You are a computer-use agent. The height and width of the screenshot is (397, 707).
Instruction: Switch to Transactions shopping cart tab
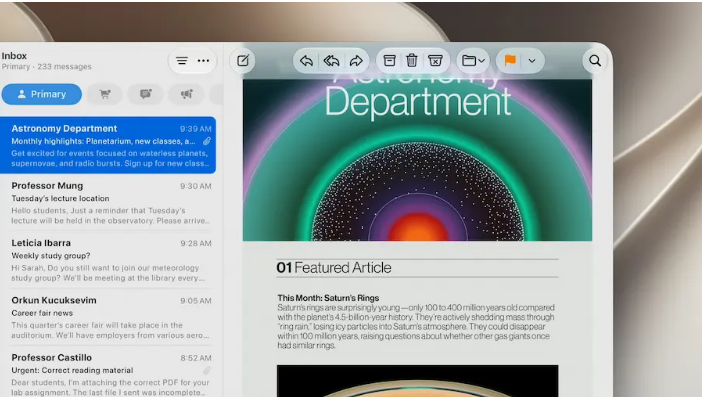105,94
